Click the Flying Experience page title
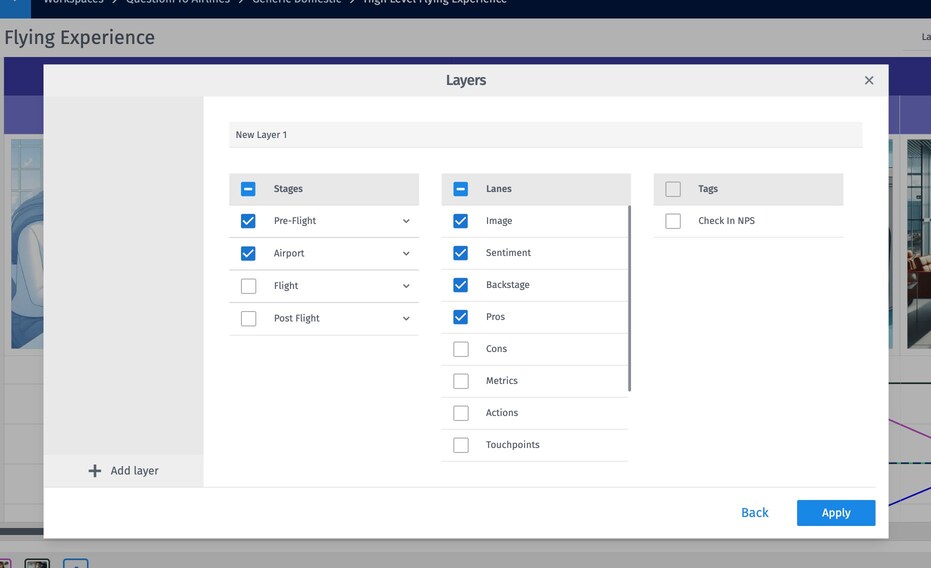The image size is (931, 568). pyautogui.click(x=80, y=37)
